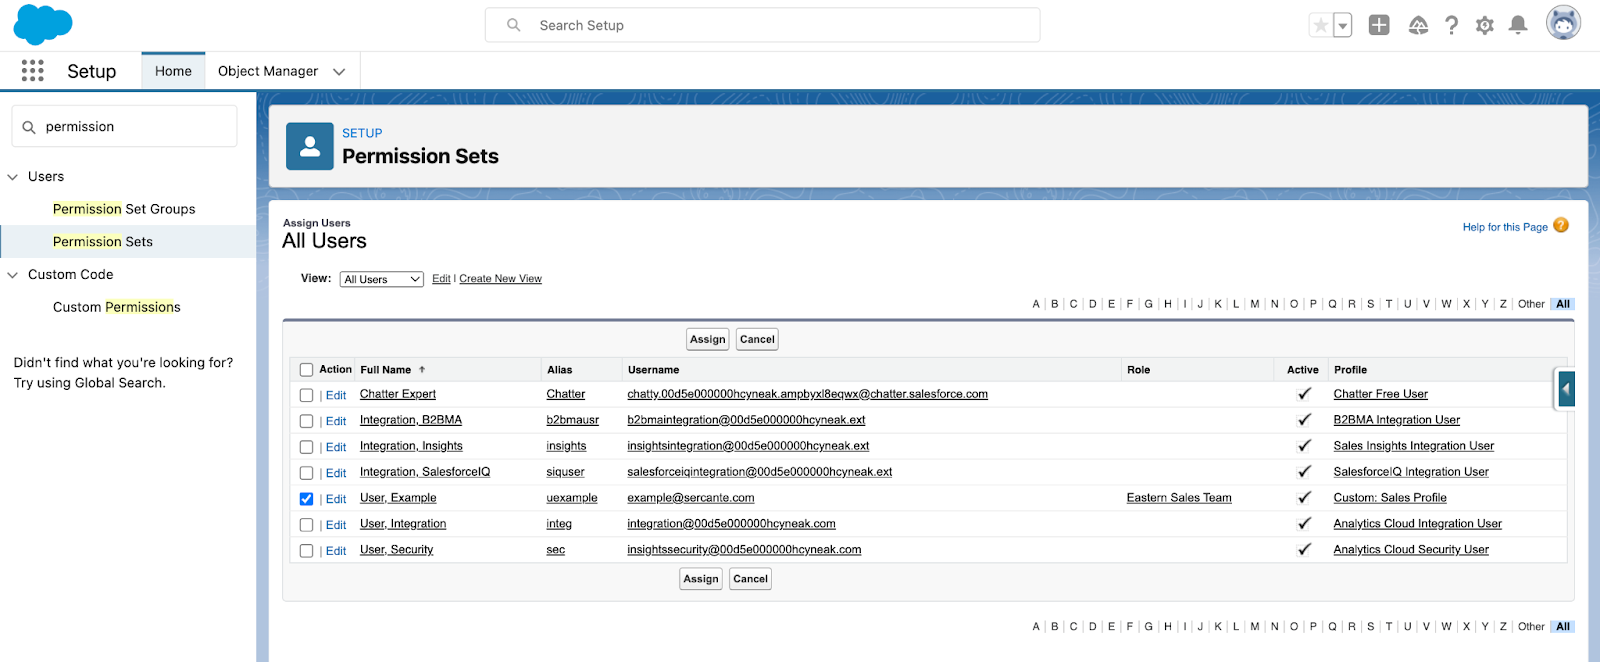Open Permission Set Groups in the sidebar

124,209
